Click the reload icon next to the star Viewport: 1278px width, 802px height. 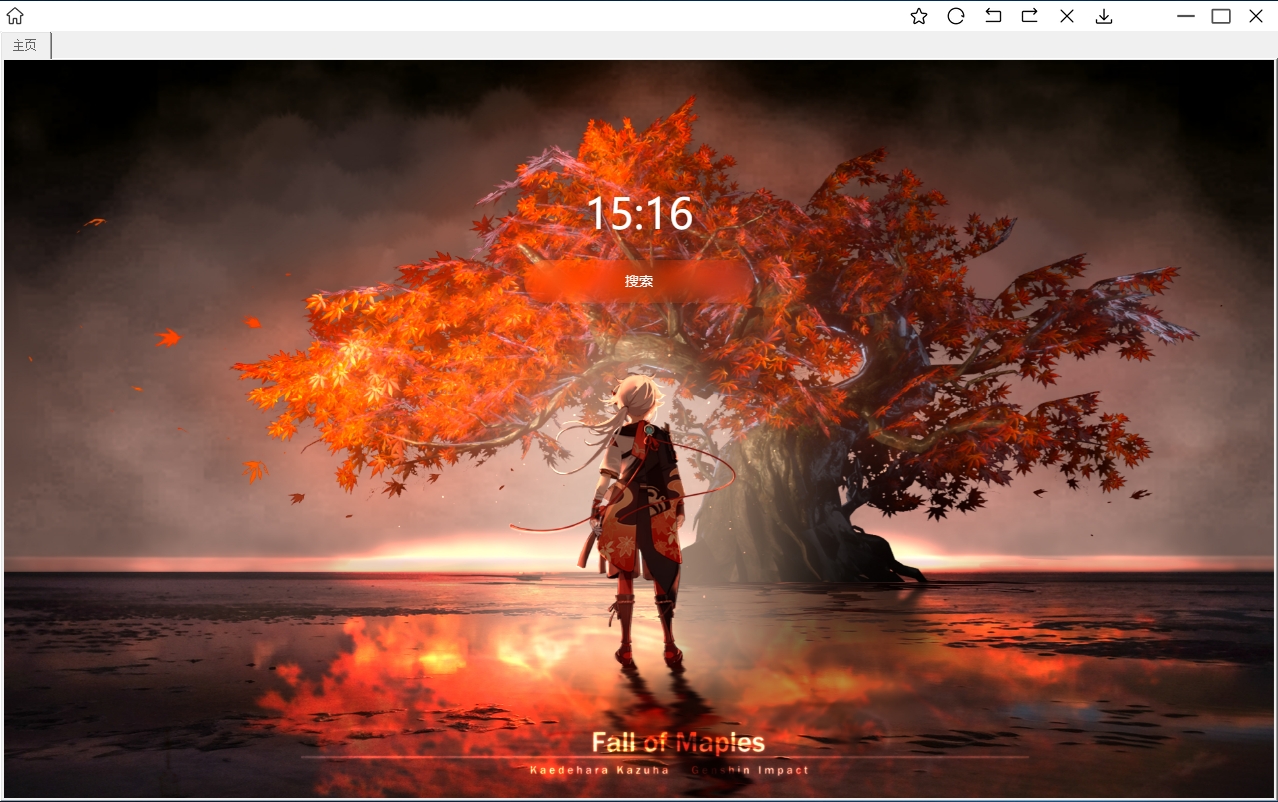tap(955, 16)
